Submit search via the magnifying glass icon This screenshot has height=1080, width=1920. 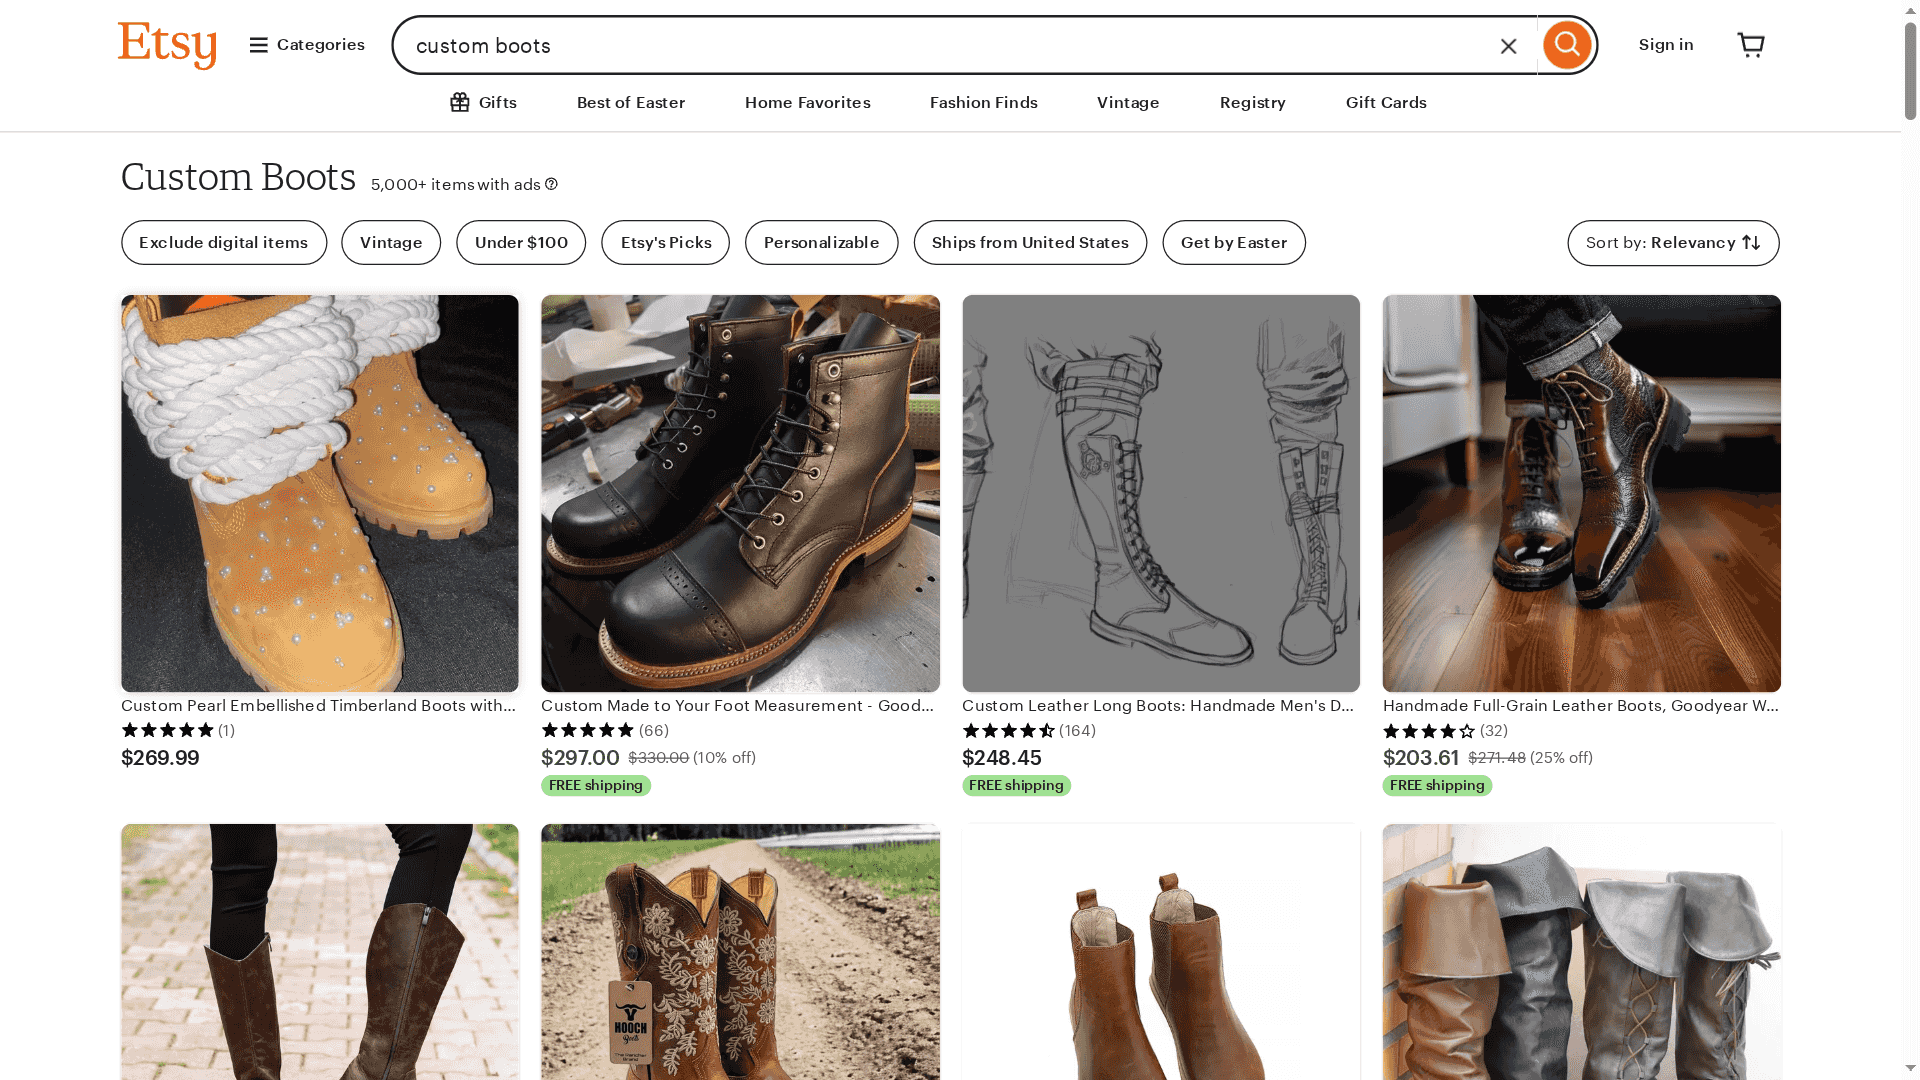(1566, 45)
